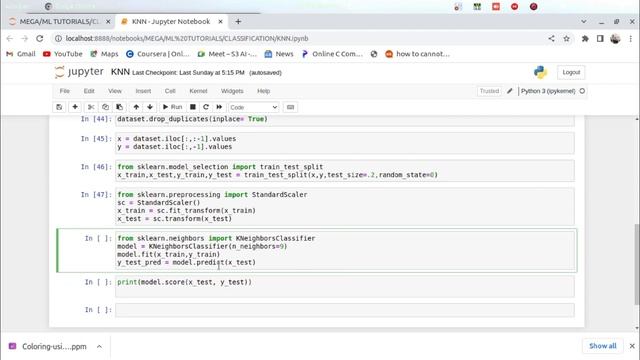The width and height of the screenshot is (640, 360).
Task: Open the cell type Code dropdown
Action: (x=253, y=107)
